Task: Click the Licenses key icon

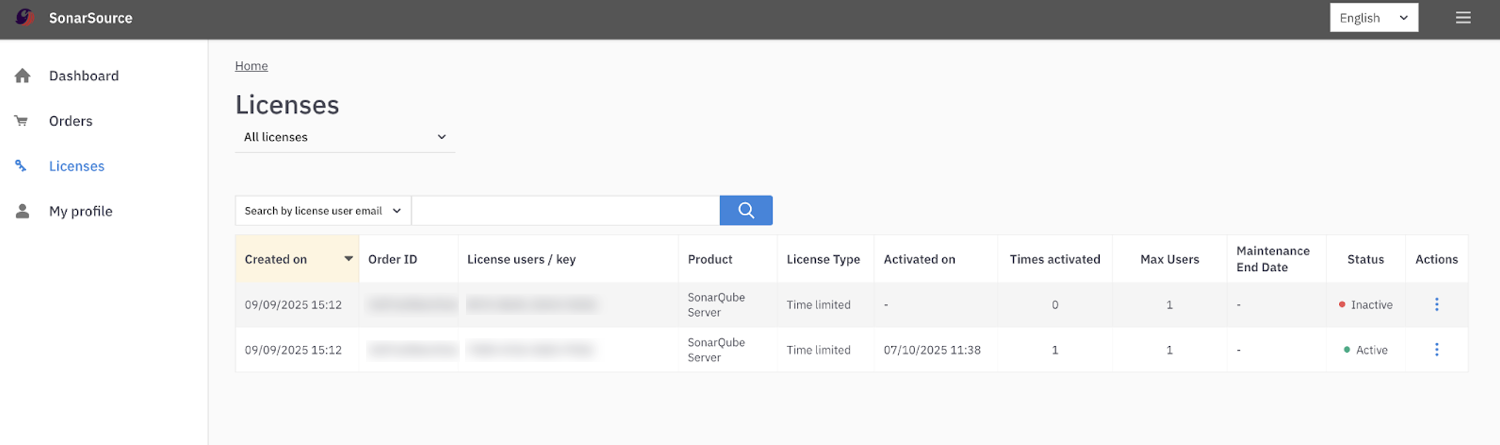Action: [21, 166]
